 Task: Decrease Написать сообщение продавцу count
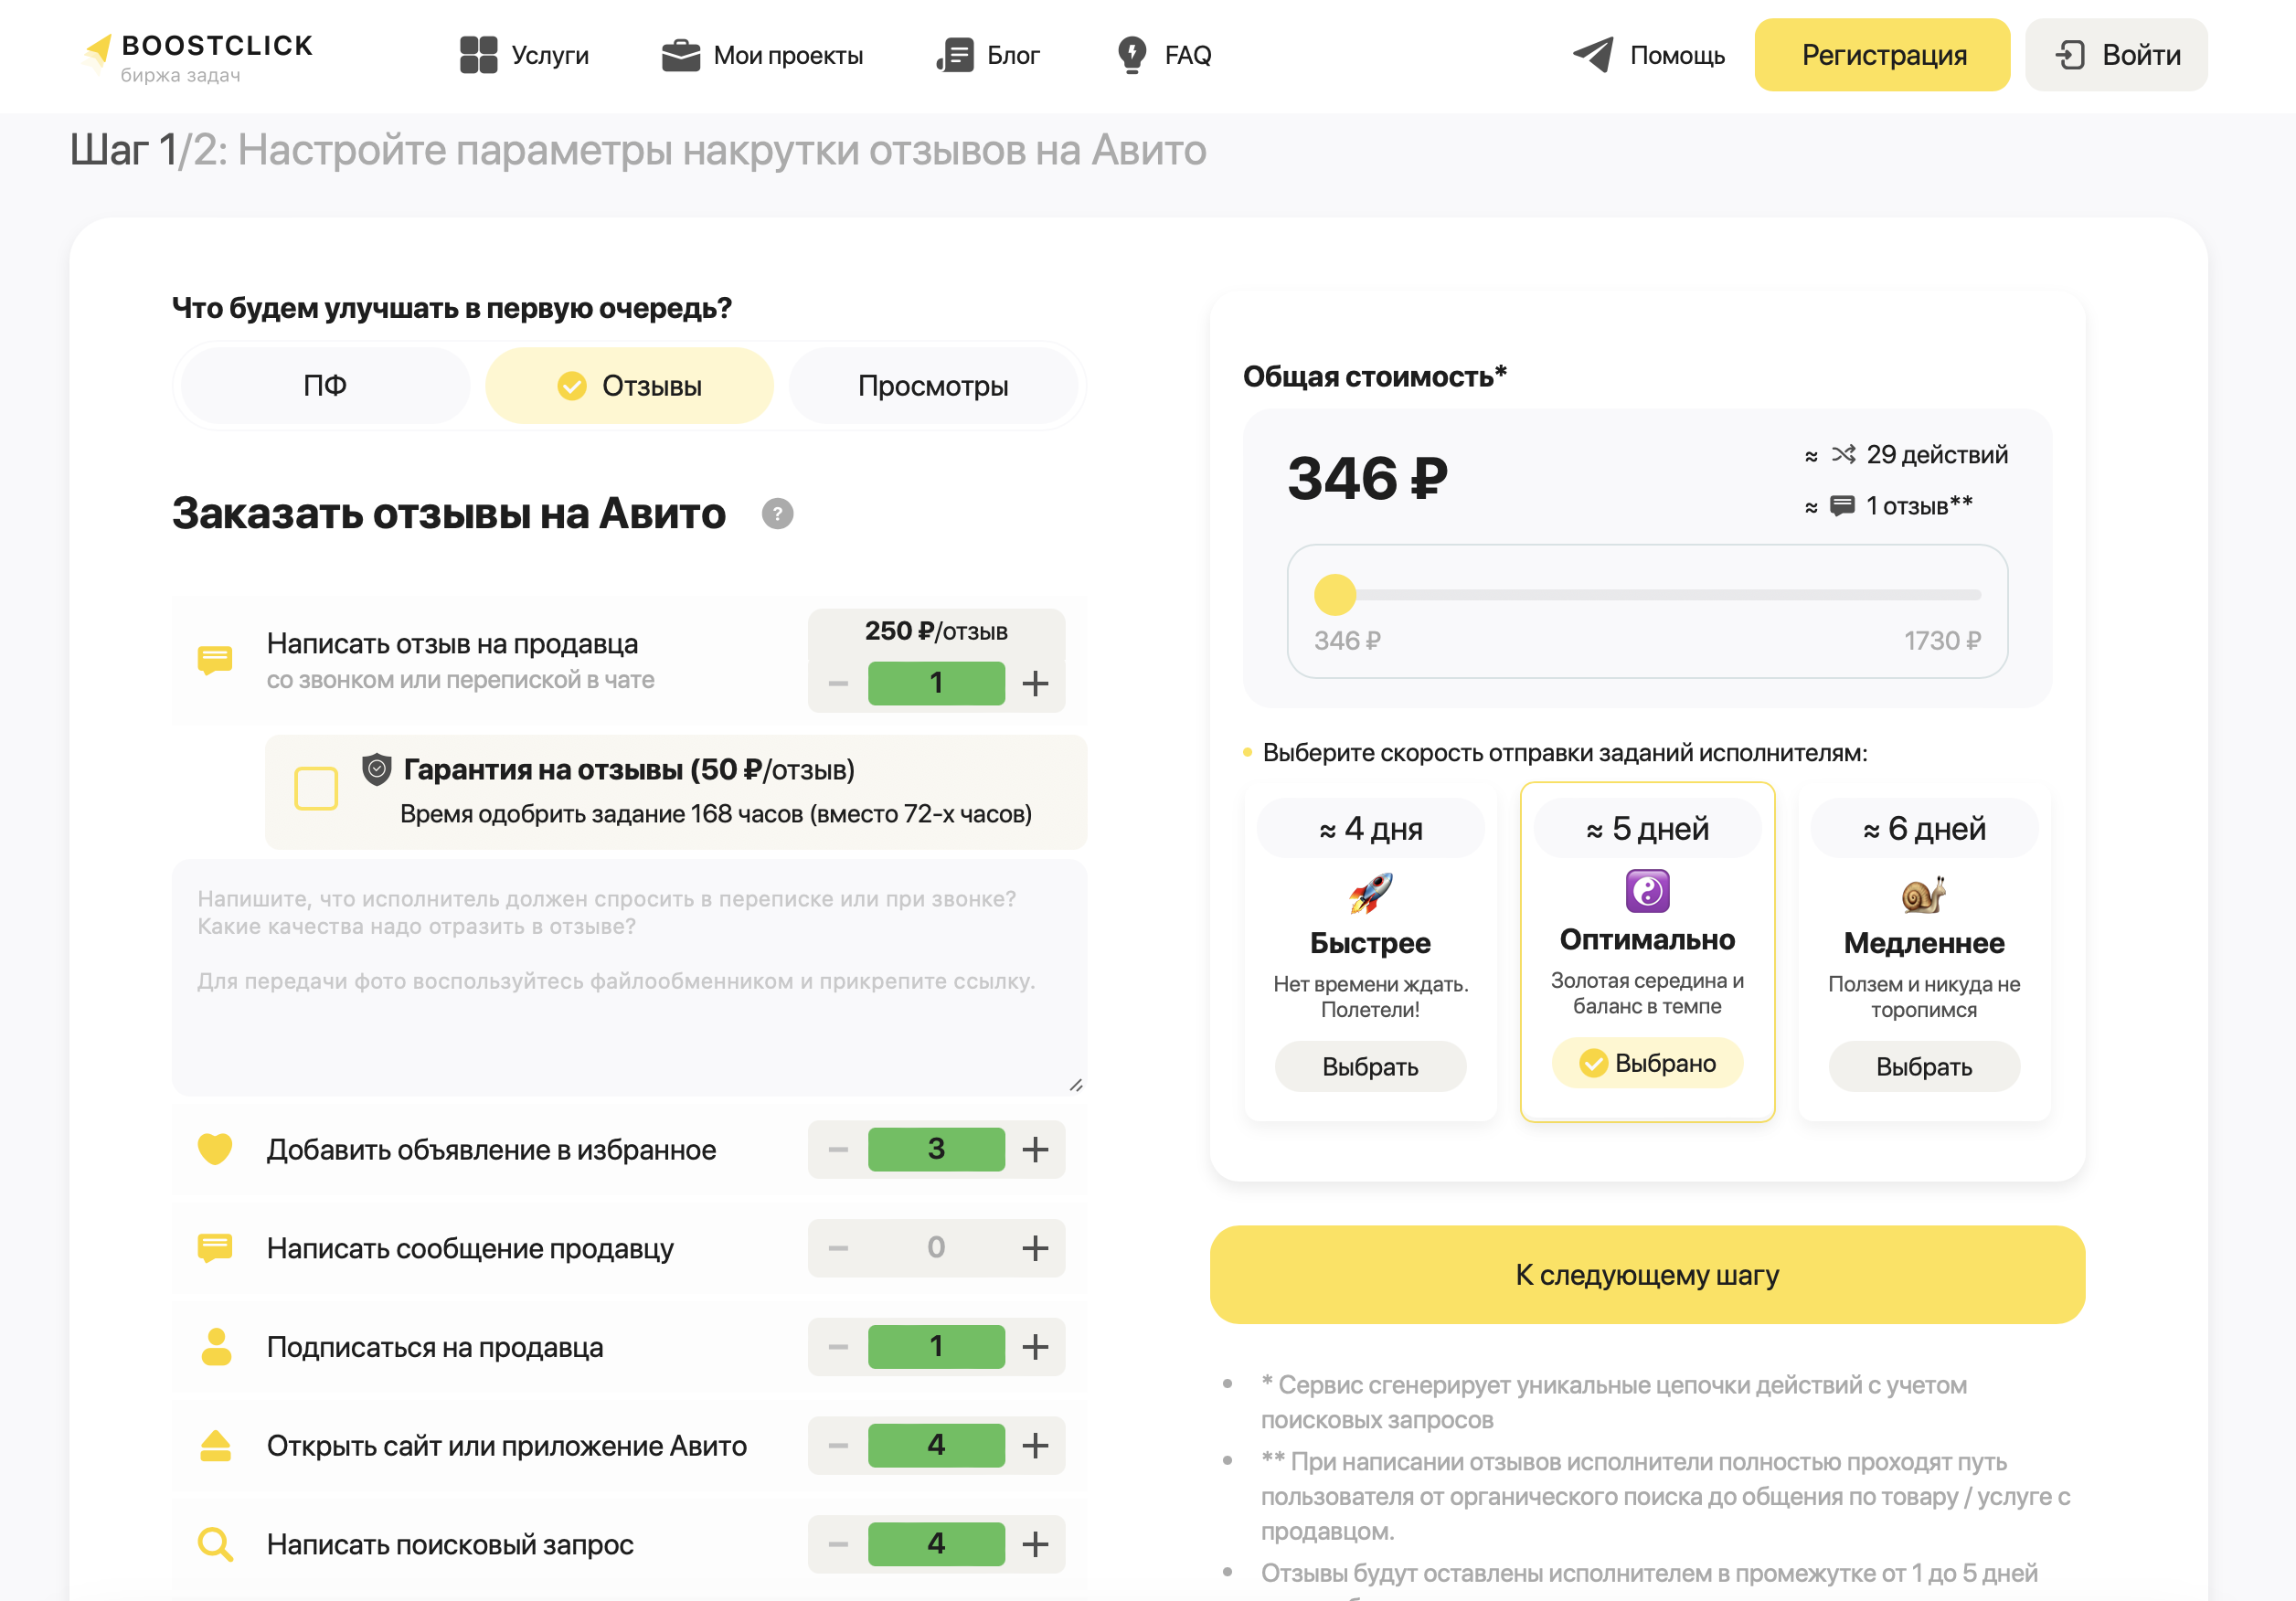[838, 1248]
